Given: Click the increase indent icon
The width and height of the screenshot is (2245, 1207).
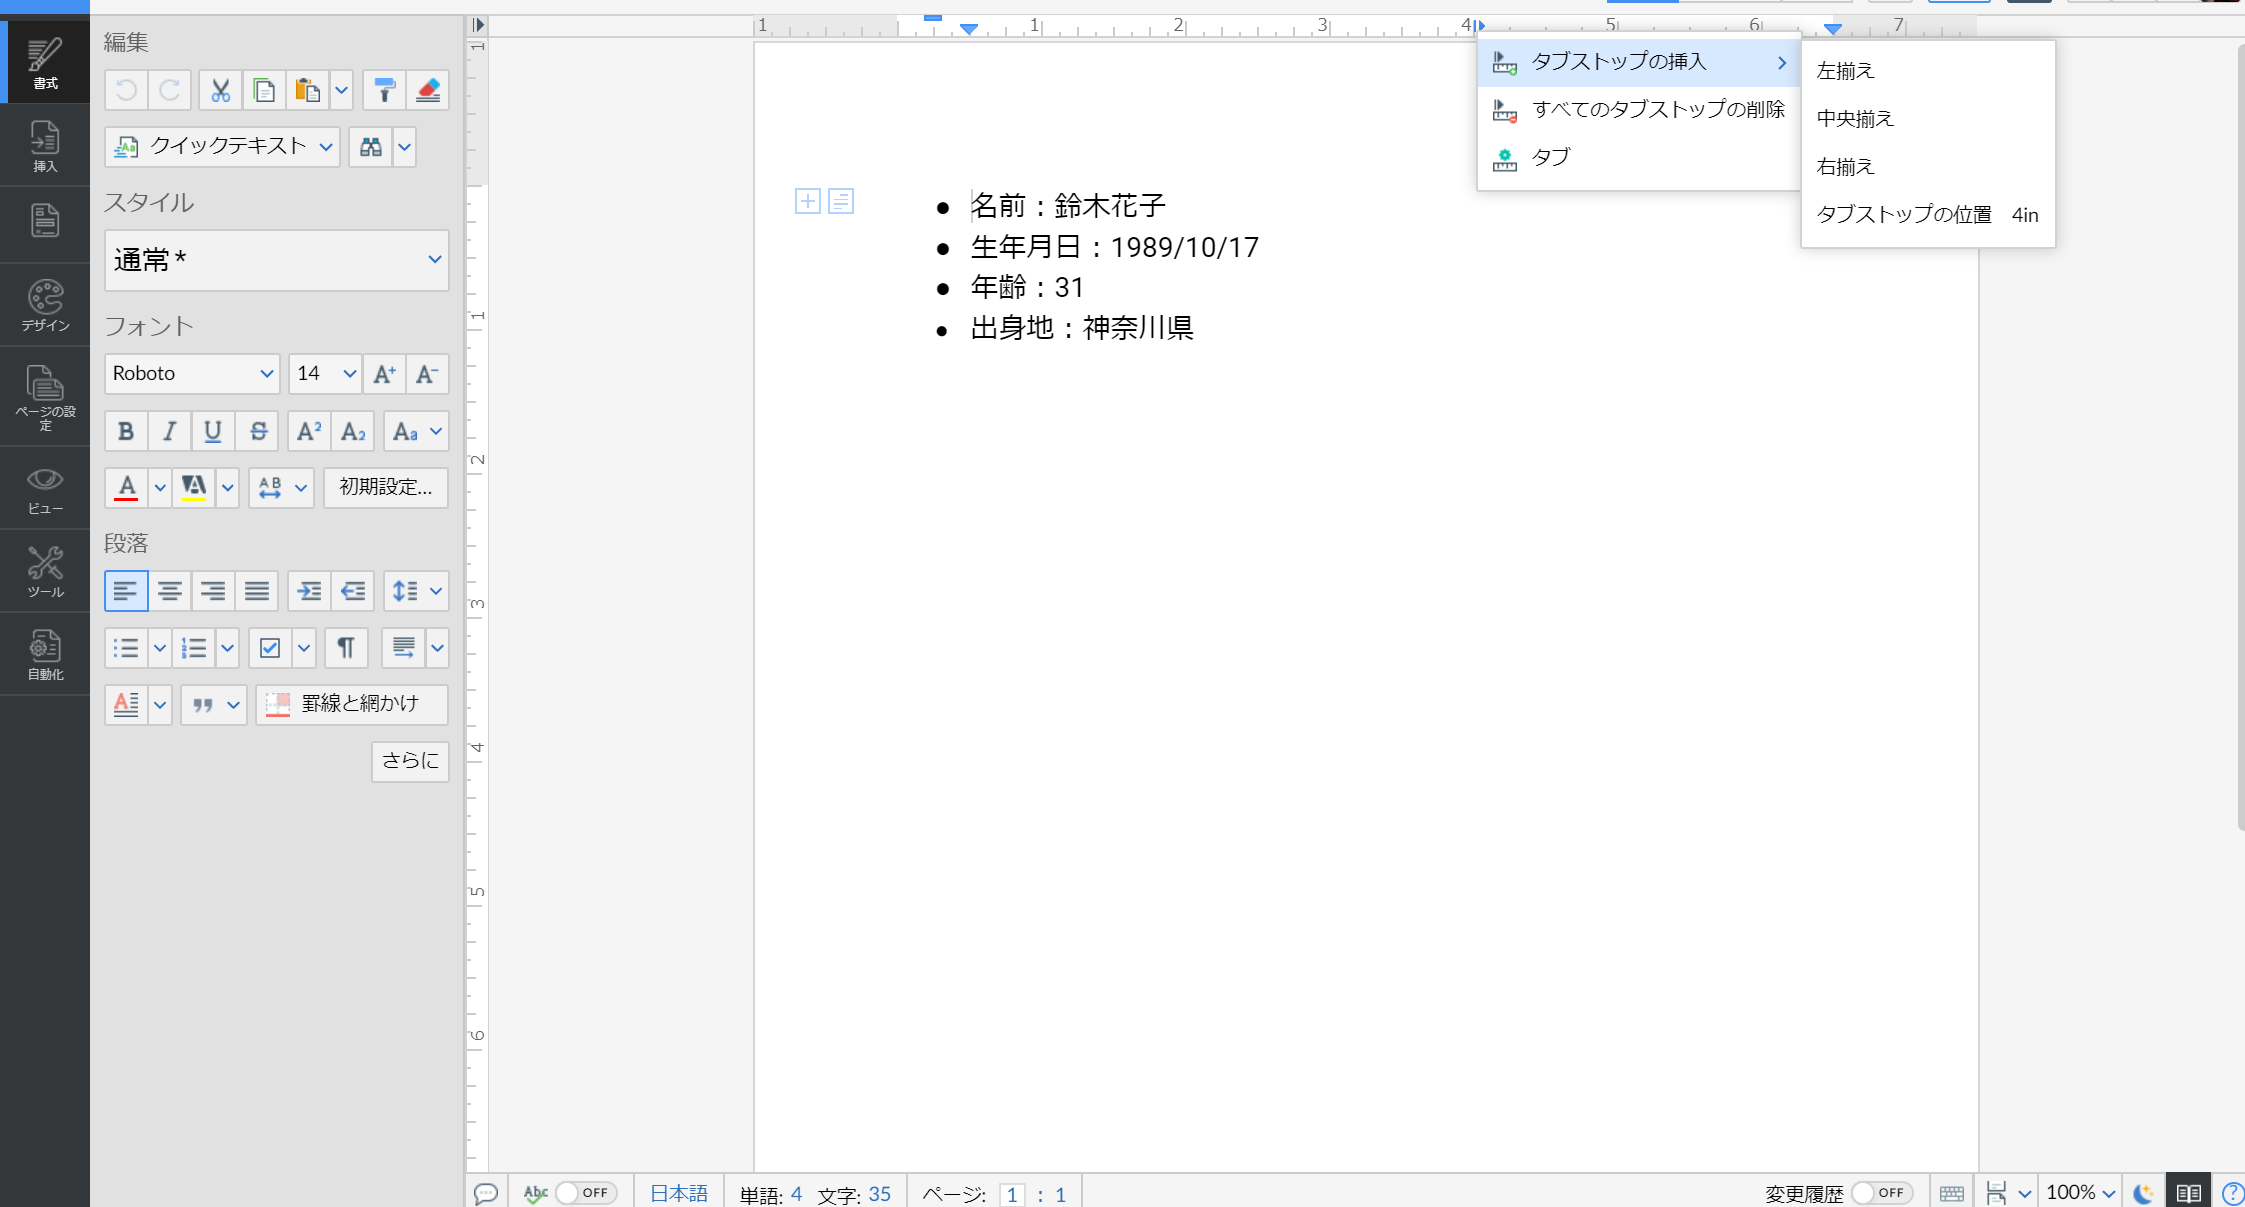Looking at the screenshot, I should 309,591.
